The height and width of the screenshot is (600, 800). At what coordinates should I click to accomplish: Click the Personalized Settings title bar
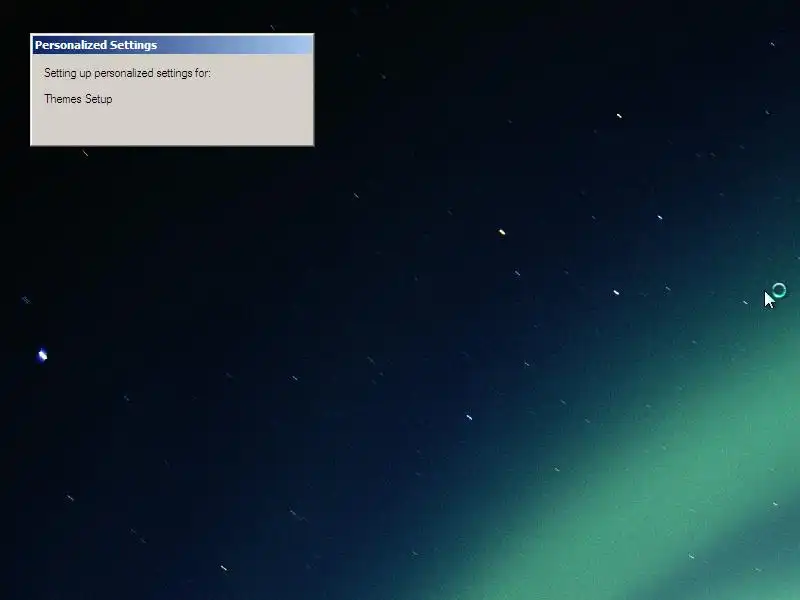point(172,45)
